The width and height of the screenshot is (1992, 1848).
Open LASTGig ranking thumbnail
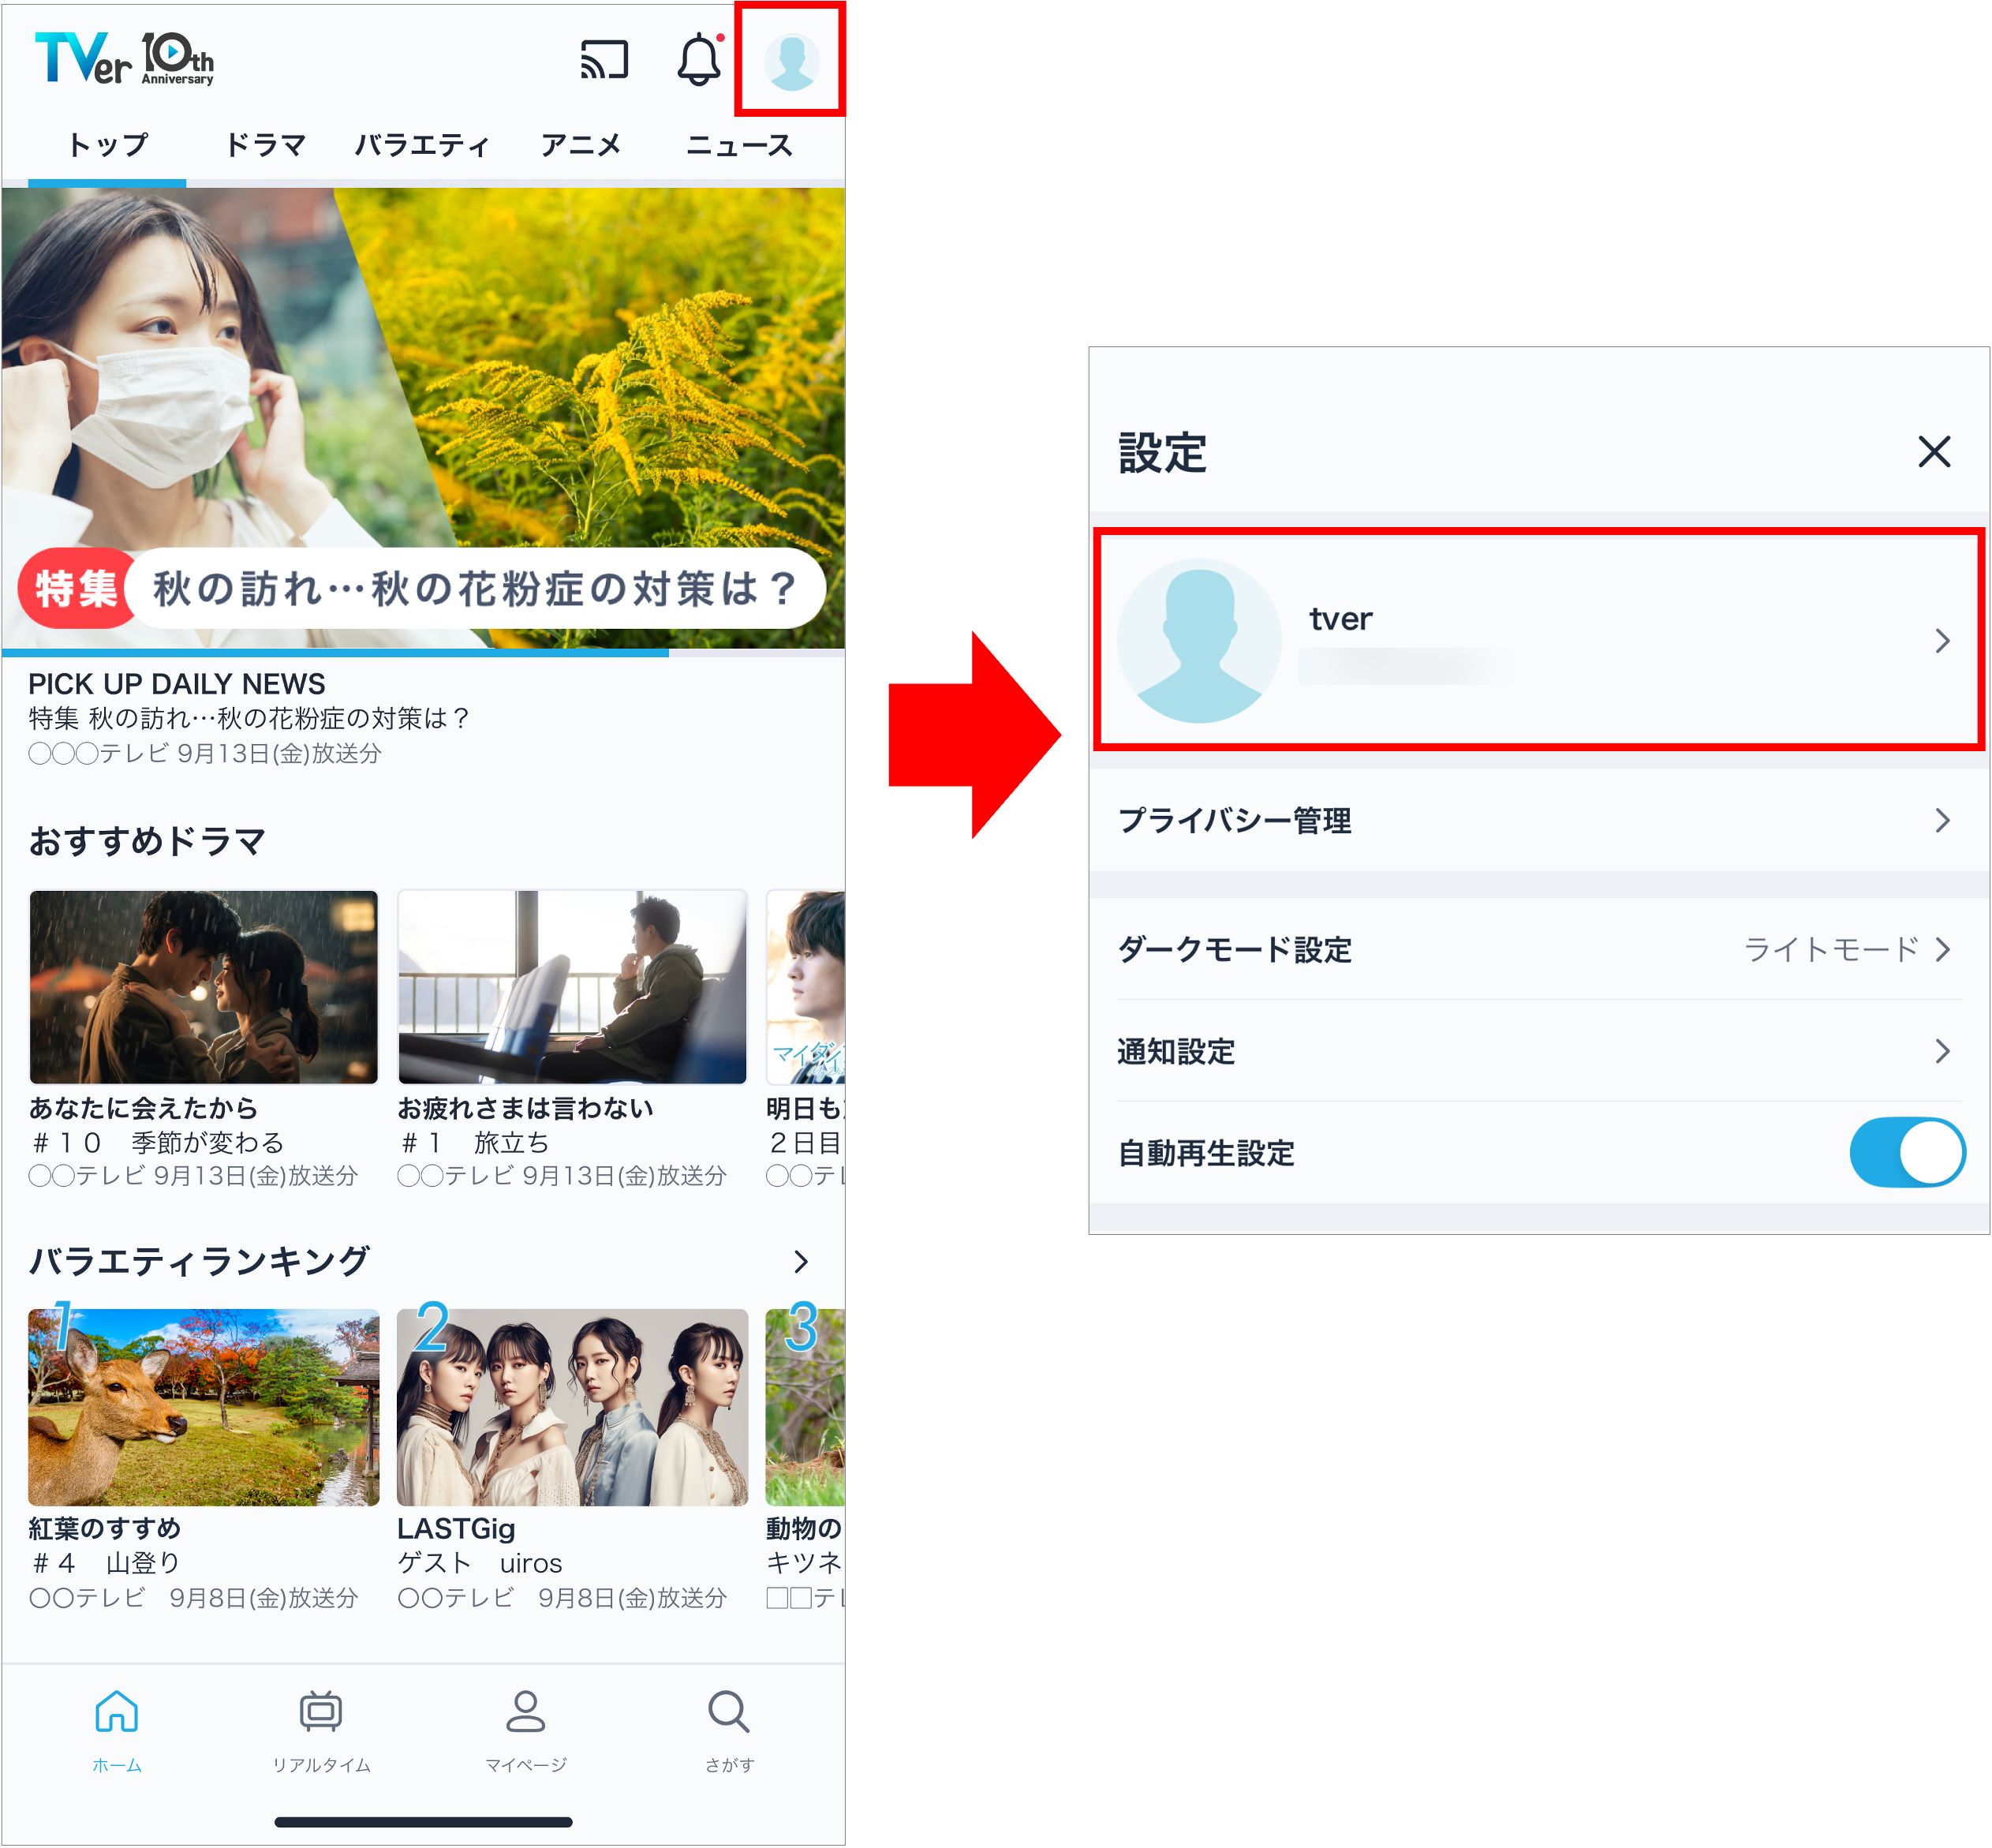coord(572,1406)
